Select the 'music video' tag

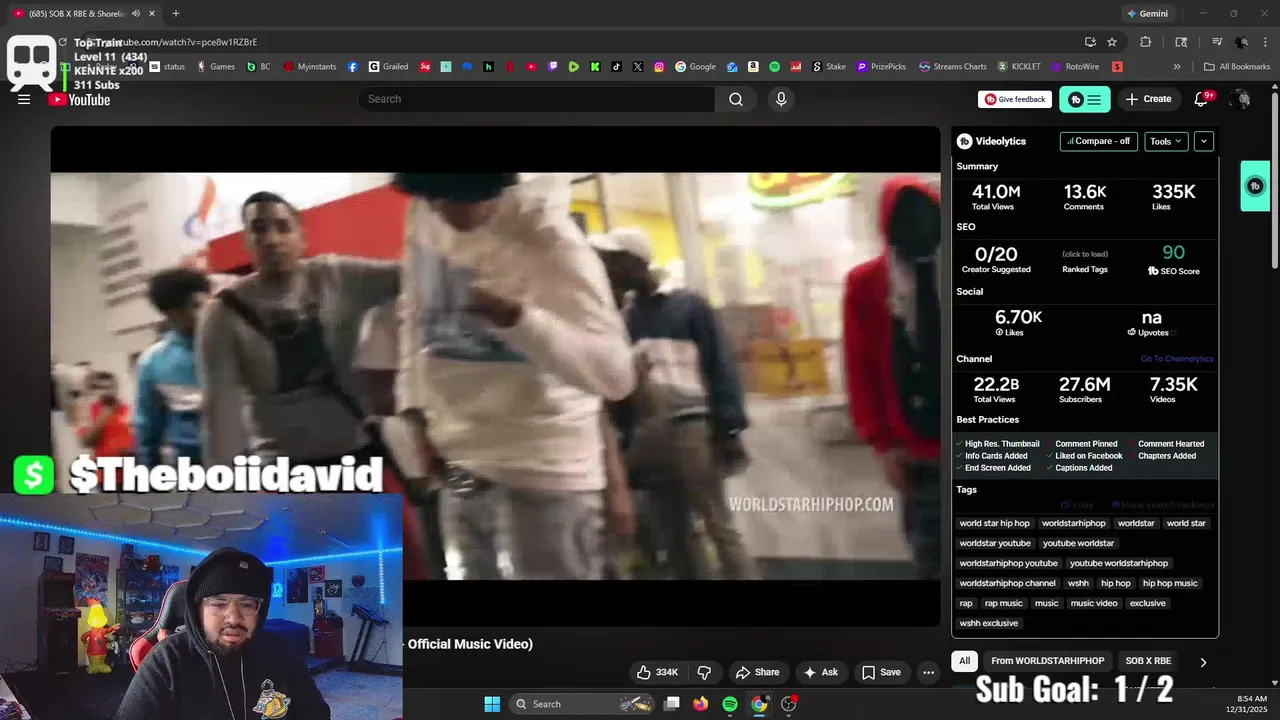[1094, 603]
